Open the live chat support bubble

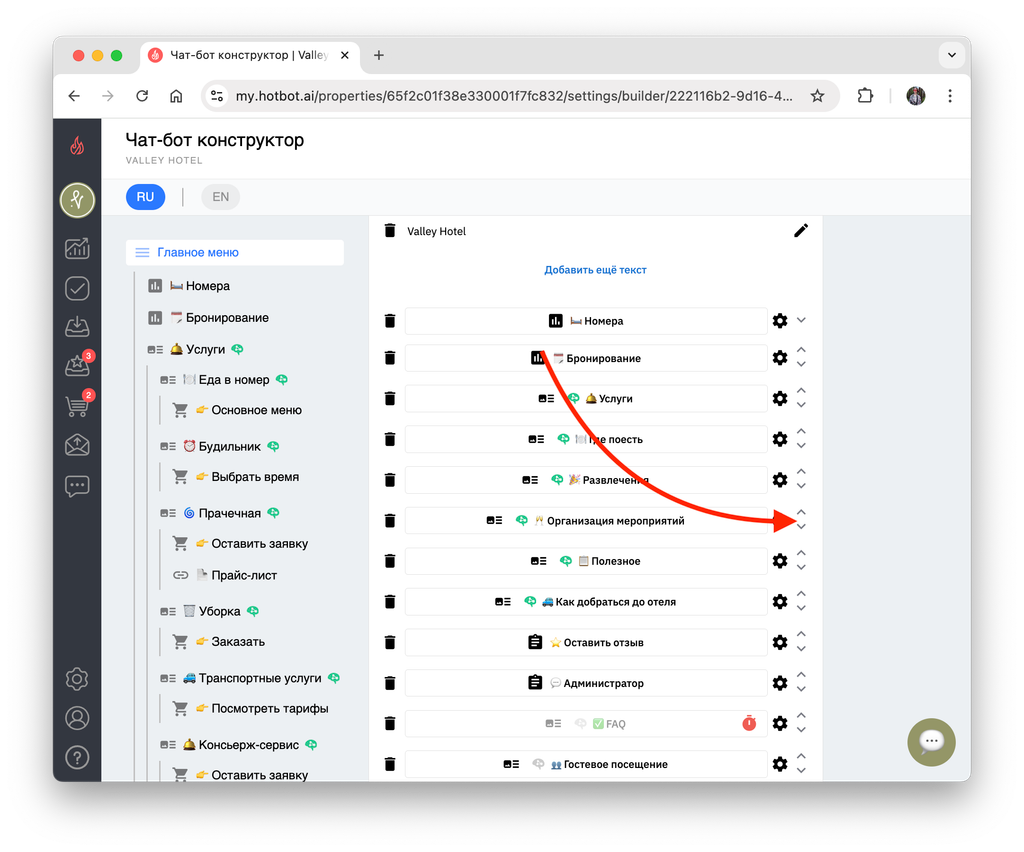[931, 742]
